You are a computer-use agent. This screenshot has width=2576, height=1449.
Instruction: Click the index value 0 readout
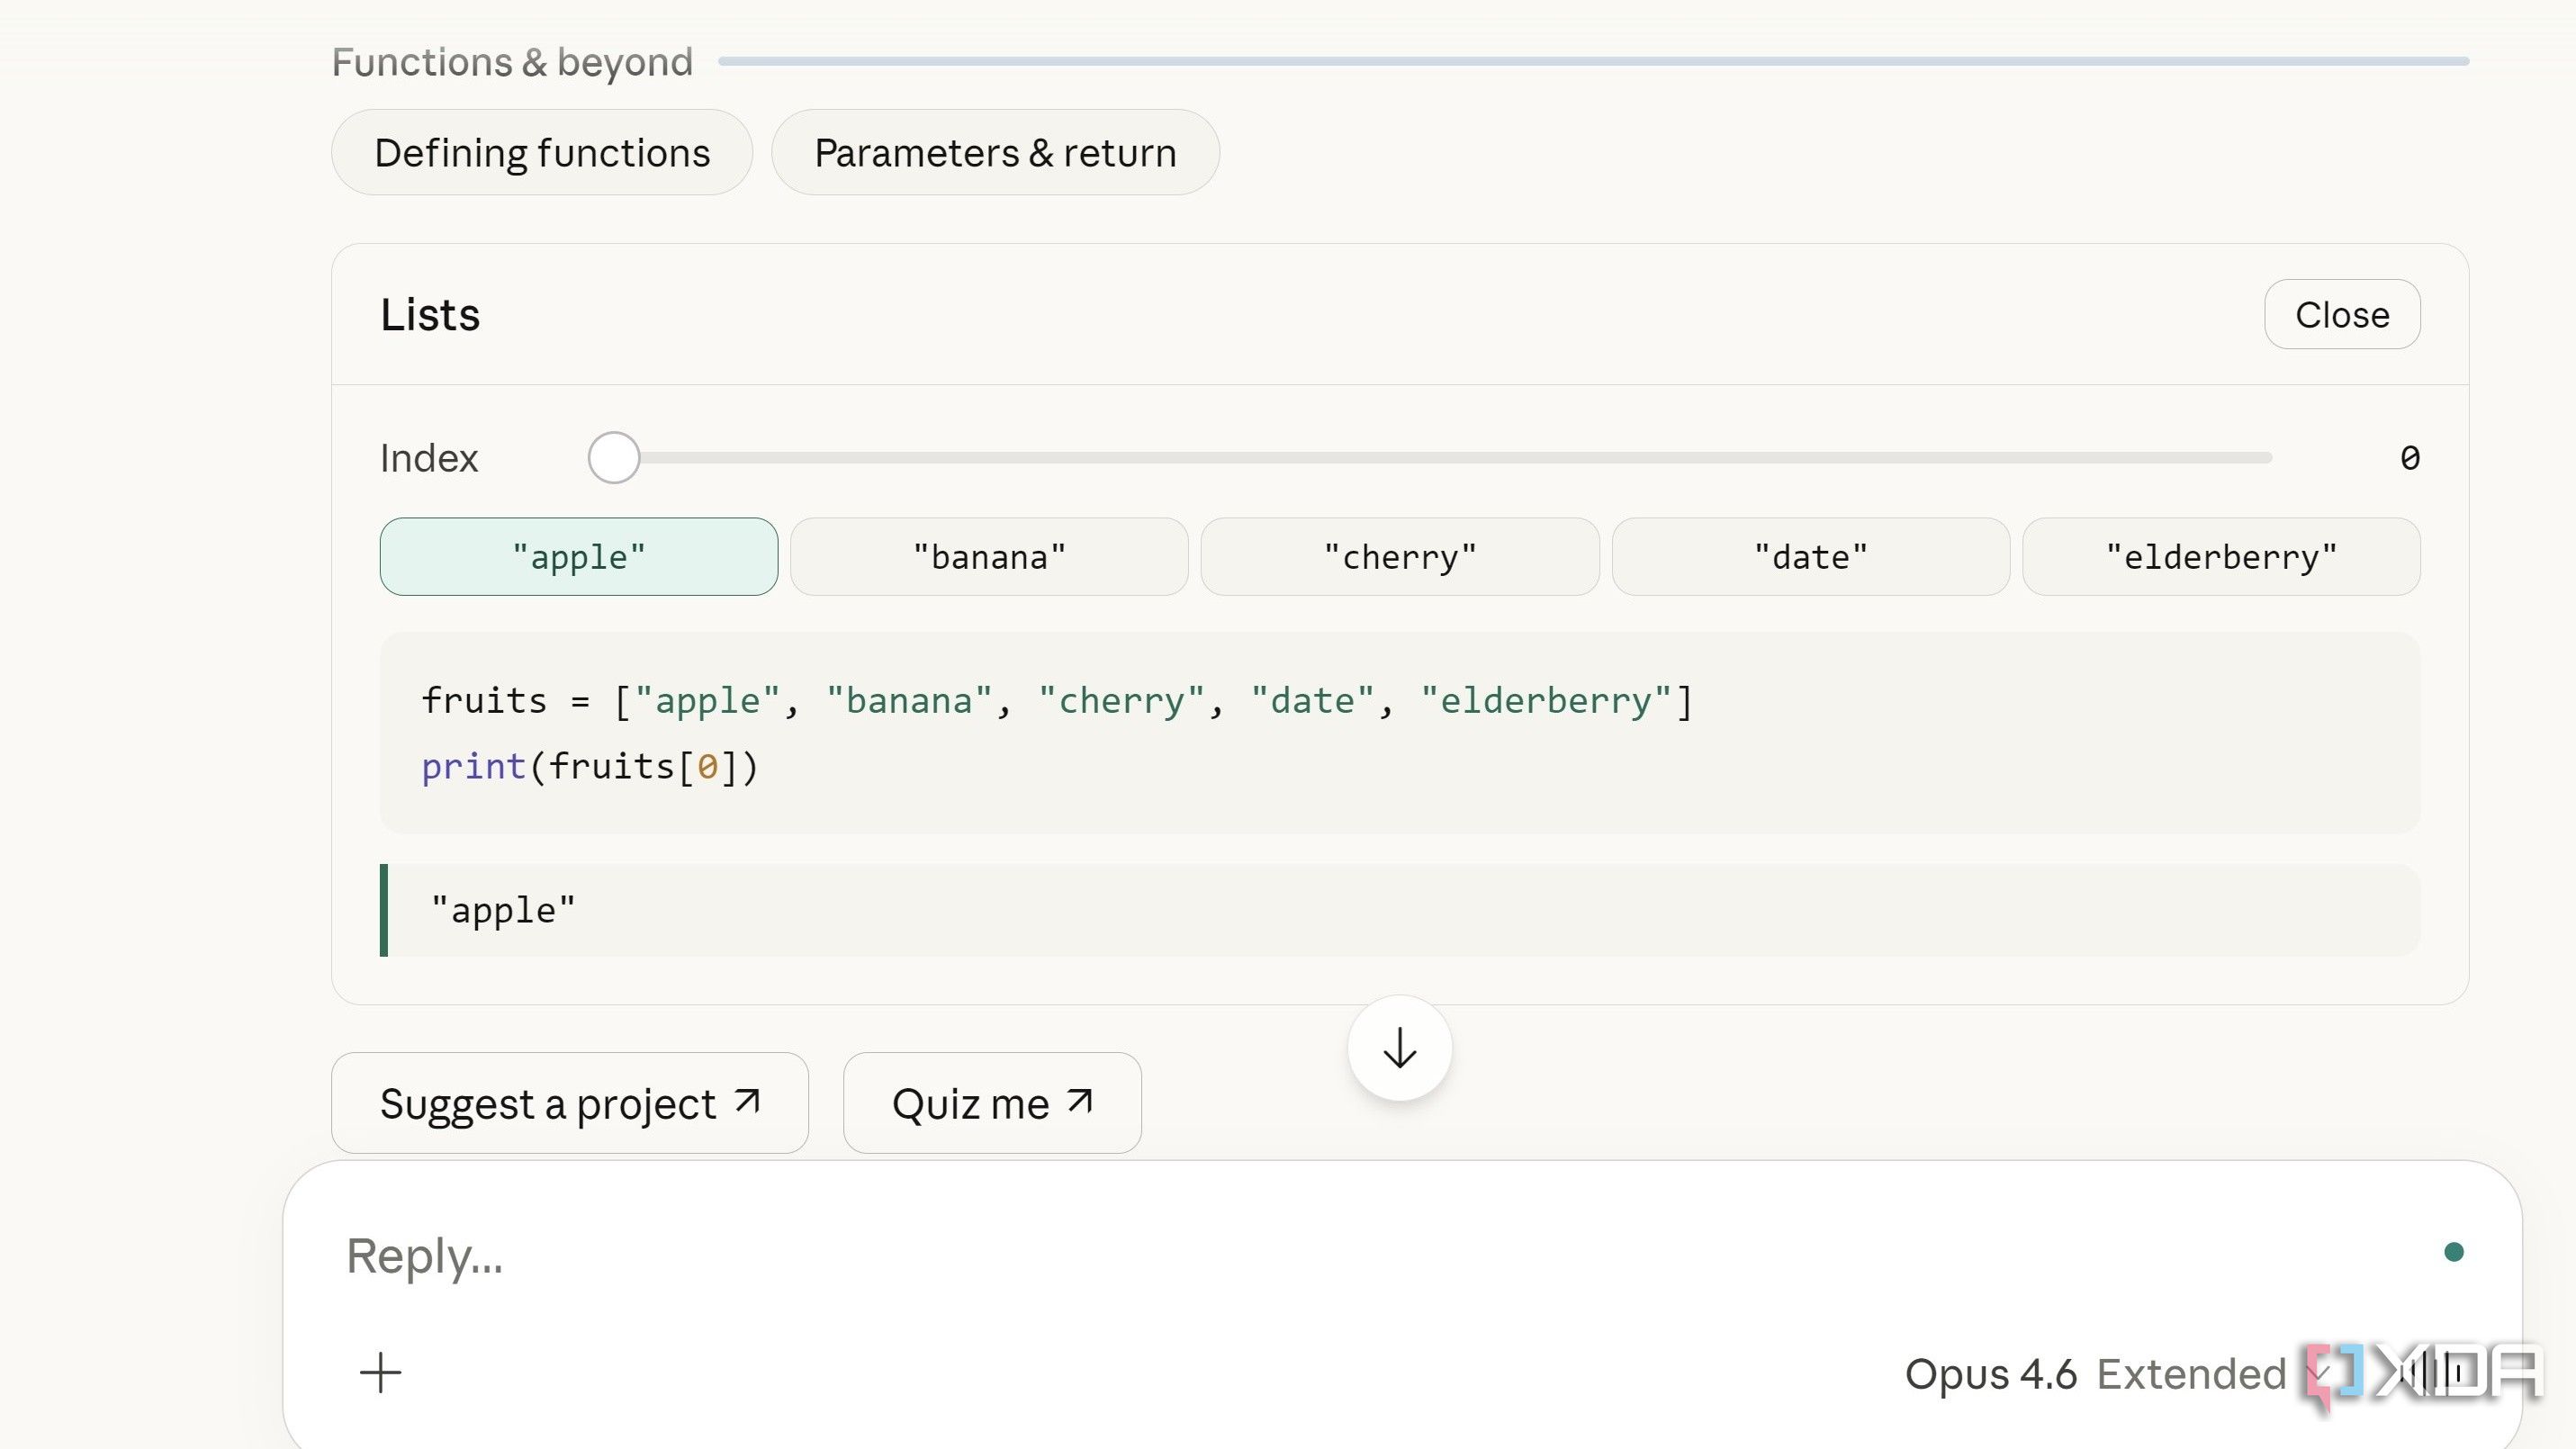pyautogui.click(x=2409, y=458)
